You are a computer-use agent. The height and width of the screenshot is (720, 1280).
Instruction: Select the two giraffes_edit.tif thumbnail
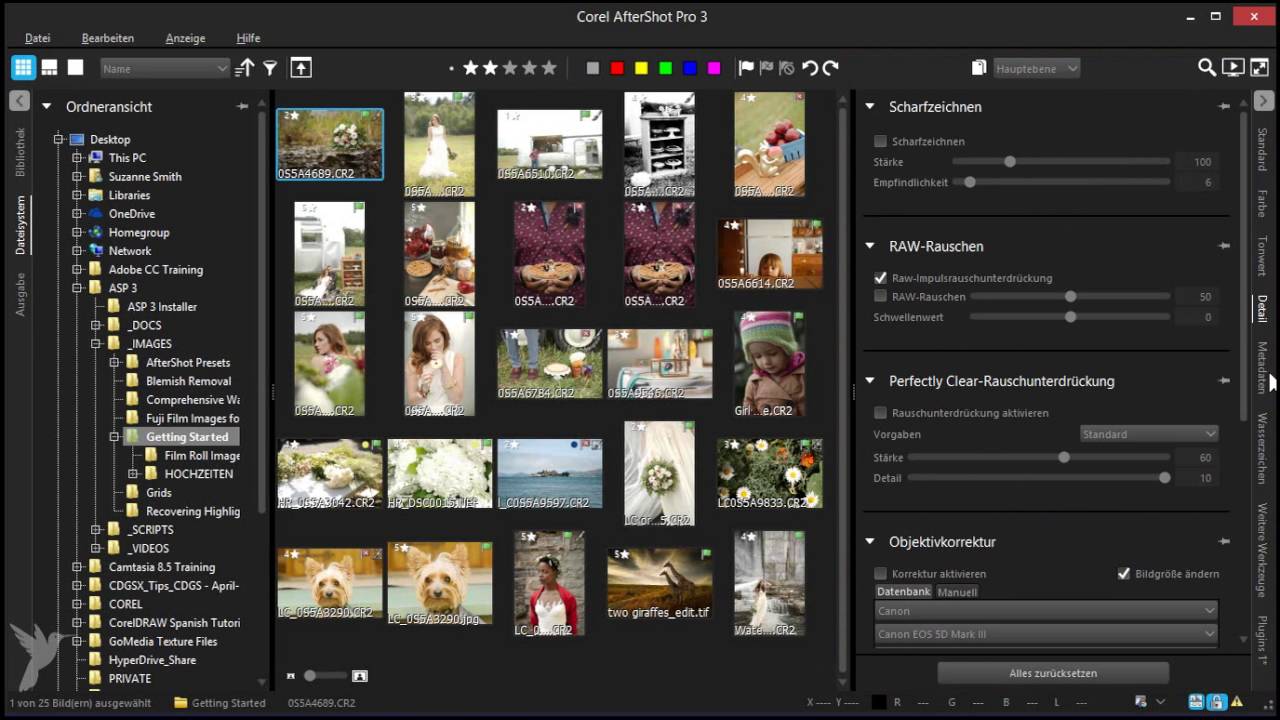coord(659,583)
